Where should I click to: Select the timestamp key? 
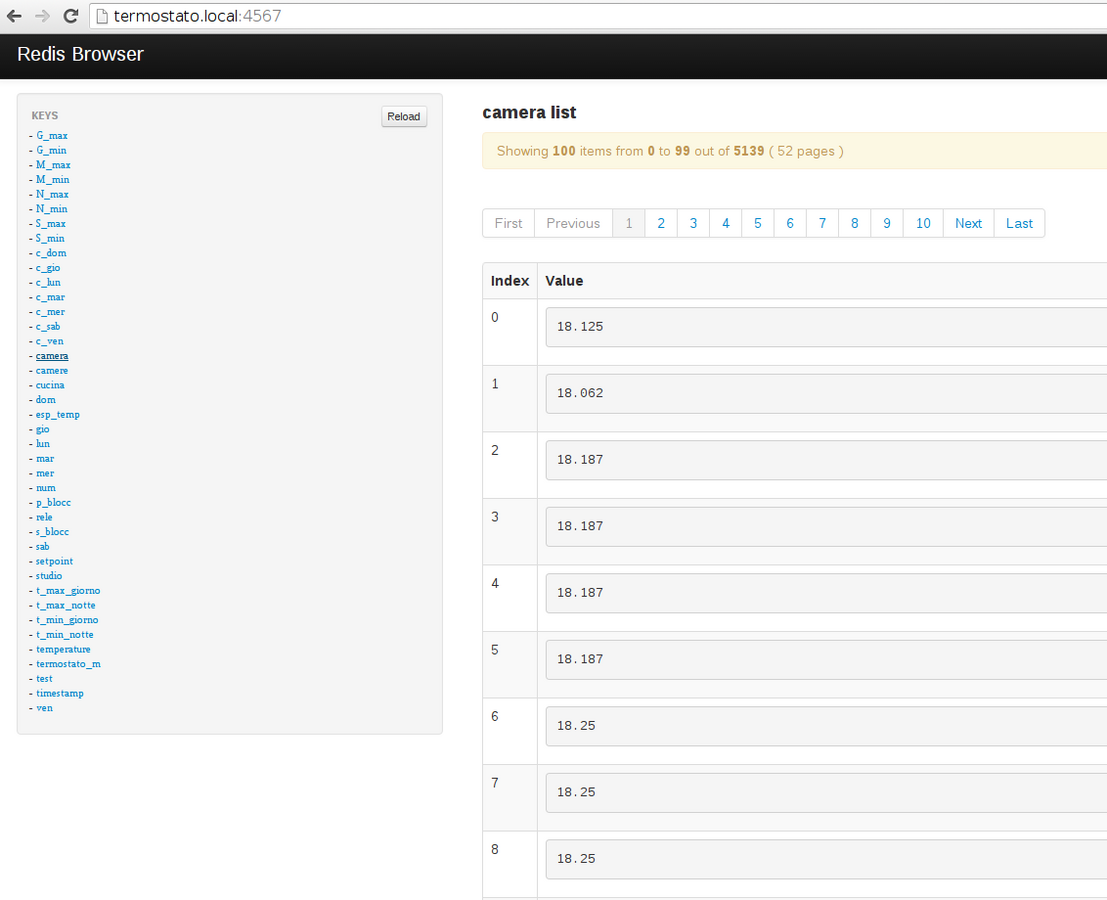tap(60, 693)
